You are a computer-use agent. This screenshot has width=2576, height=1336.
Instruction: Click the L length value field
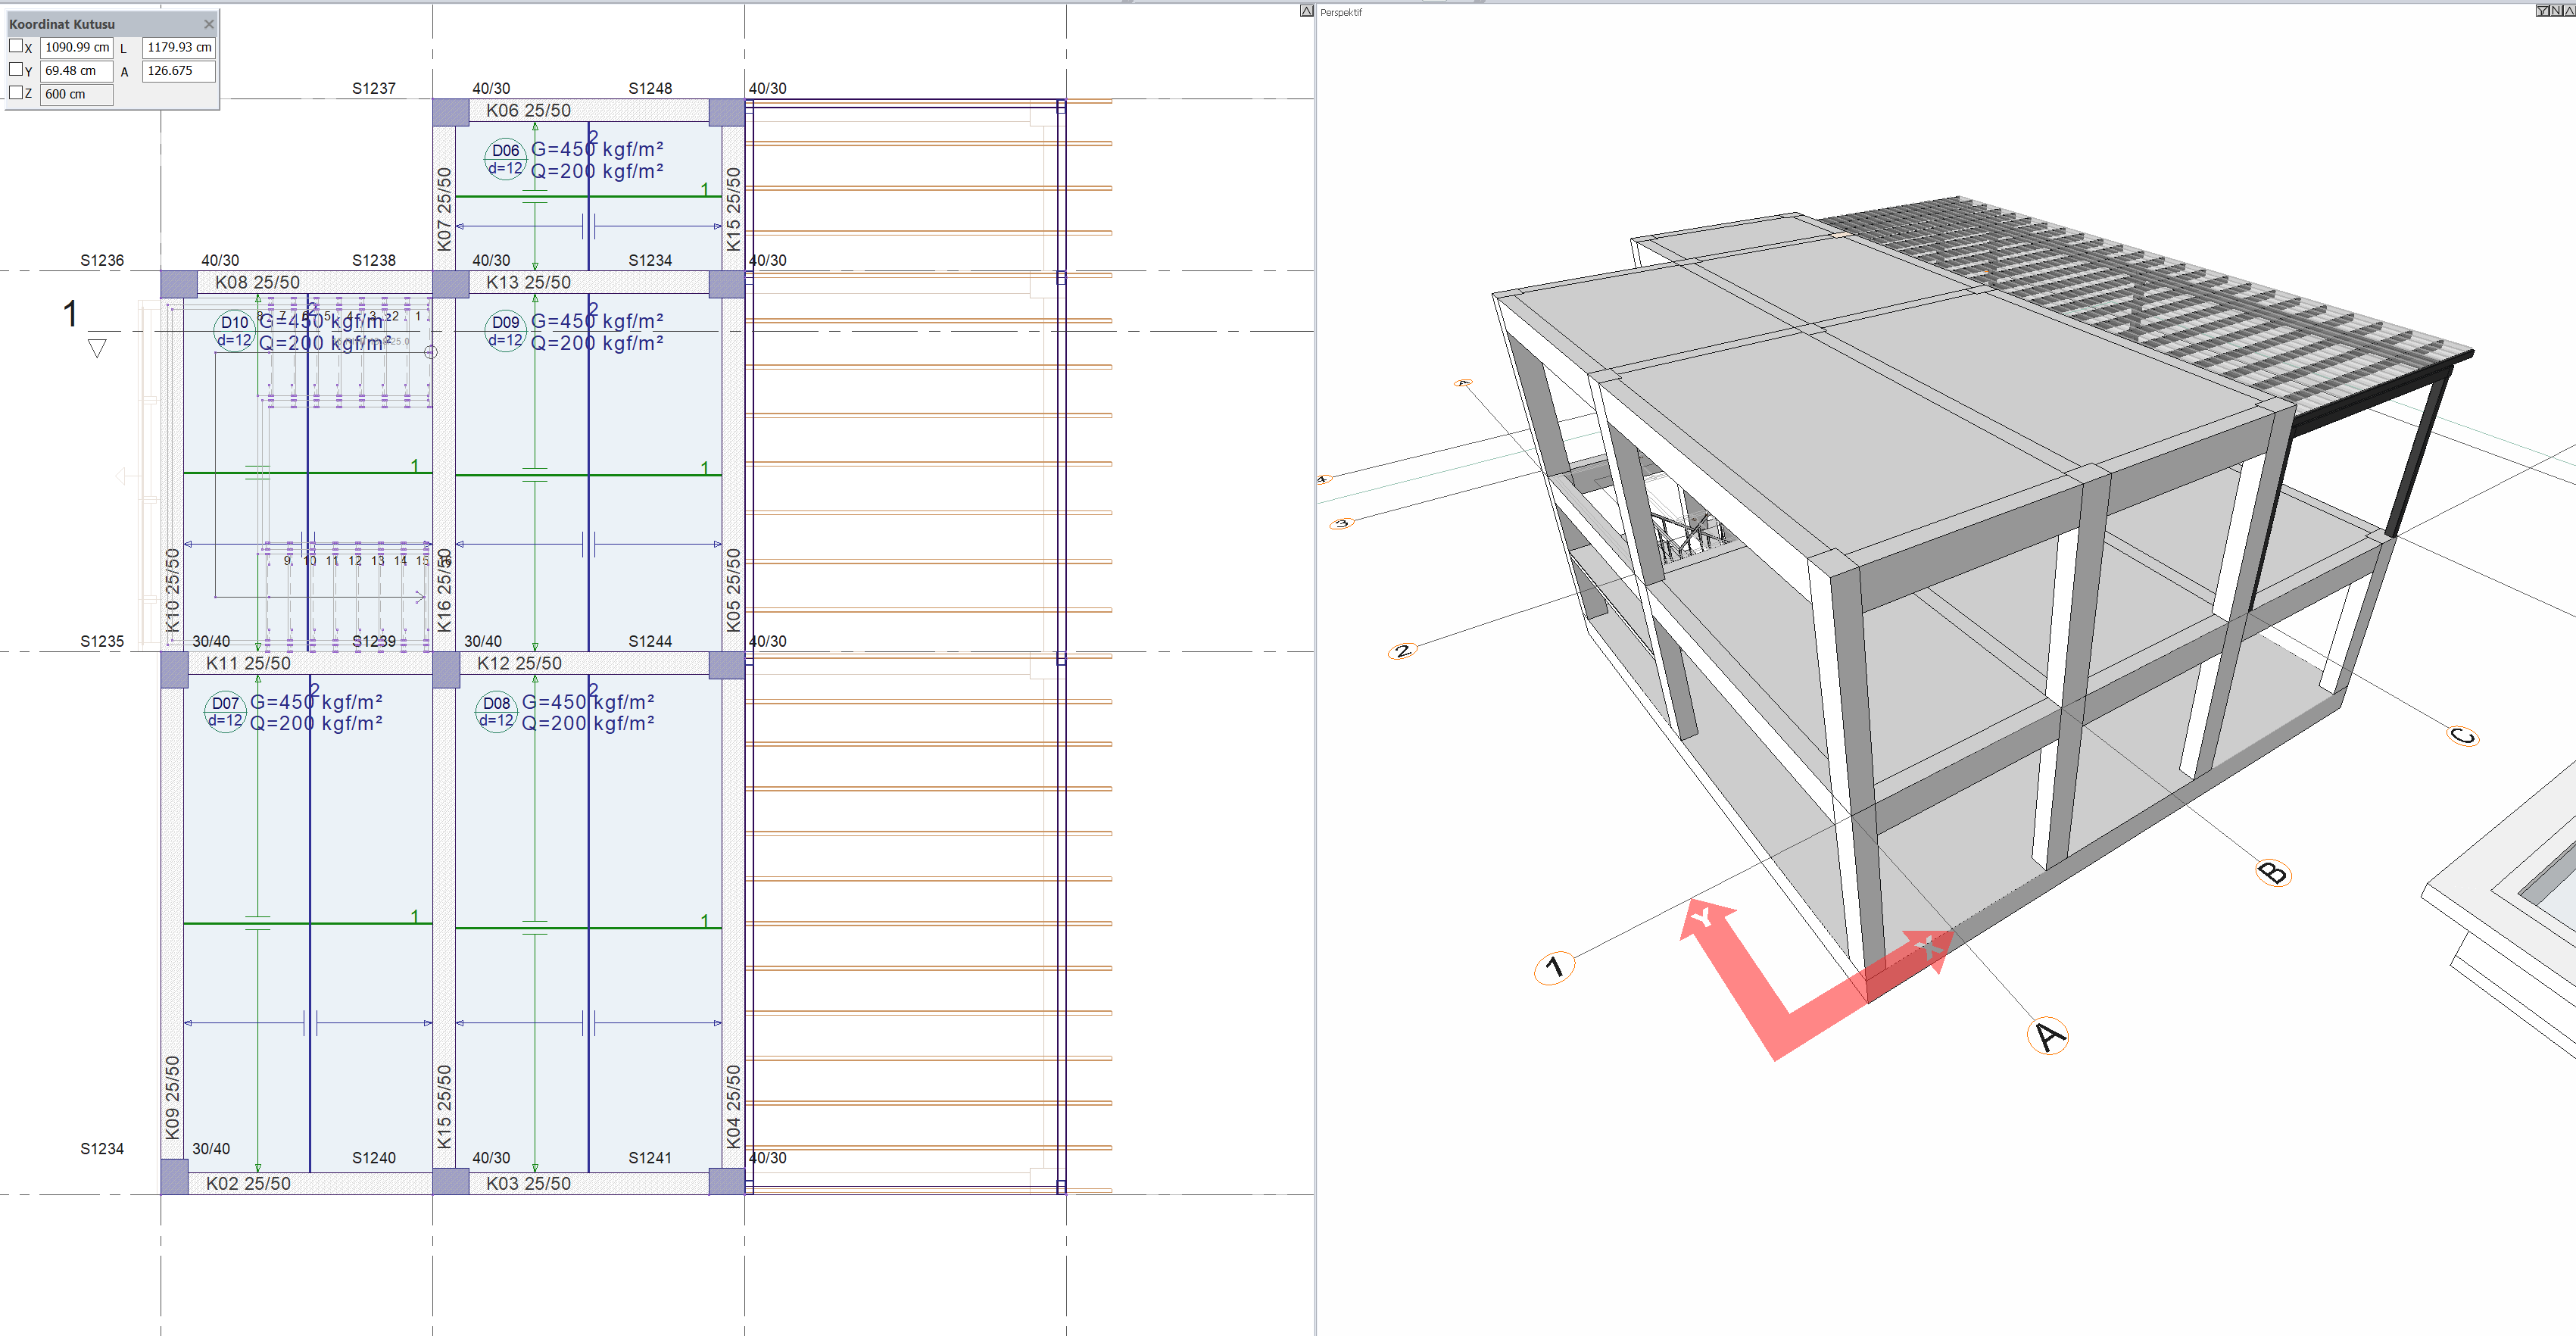tap(179, 47)
